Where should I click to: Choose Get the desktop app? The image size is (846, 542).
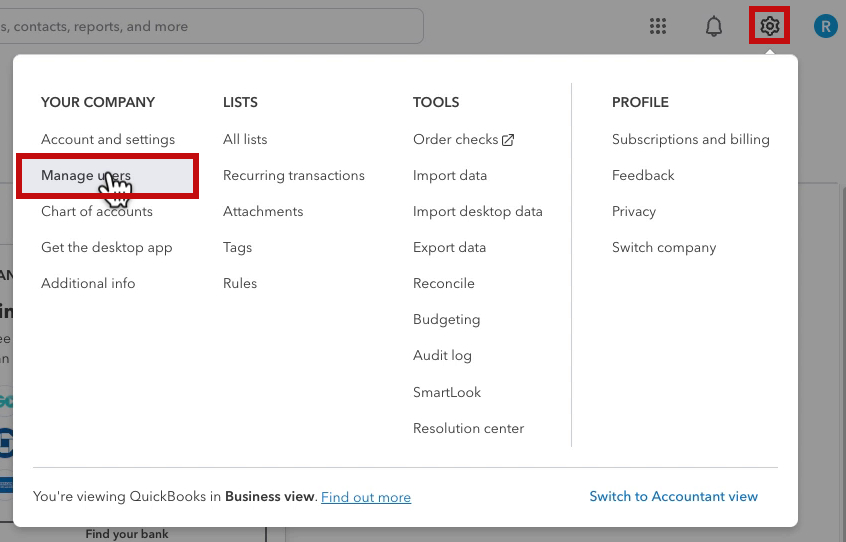coord(107,248)
